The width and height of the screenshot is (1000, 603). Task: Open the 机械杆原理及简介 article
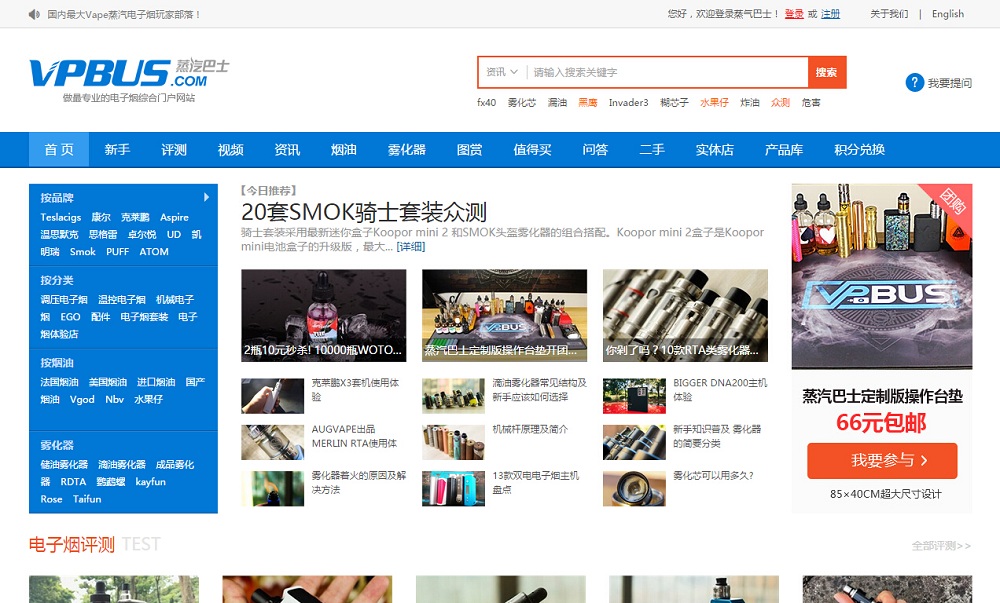pos(530,430)
